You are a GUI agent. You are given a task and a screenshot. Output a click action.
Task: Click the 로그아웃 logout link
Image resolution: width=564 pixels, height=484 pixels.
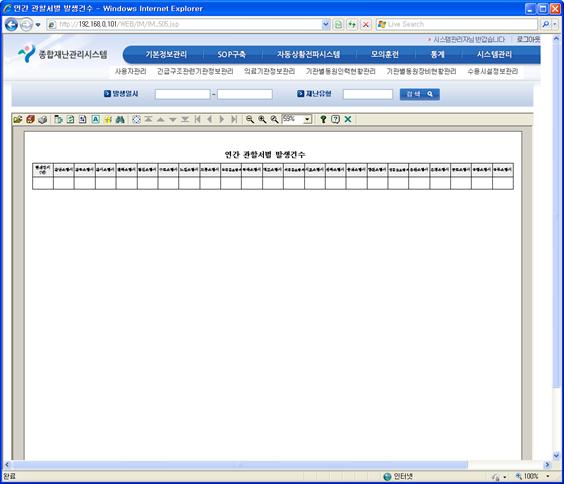tap(528, 39)
